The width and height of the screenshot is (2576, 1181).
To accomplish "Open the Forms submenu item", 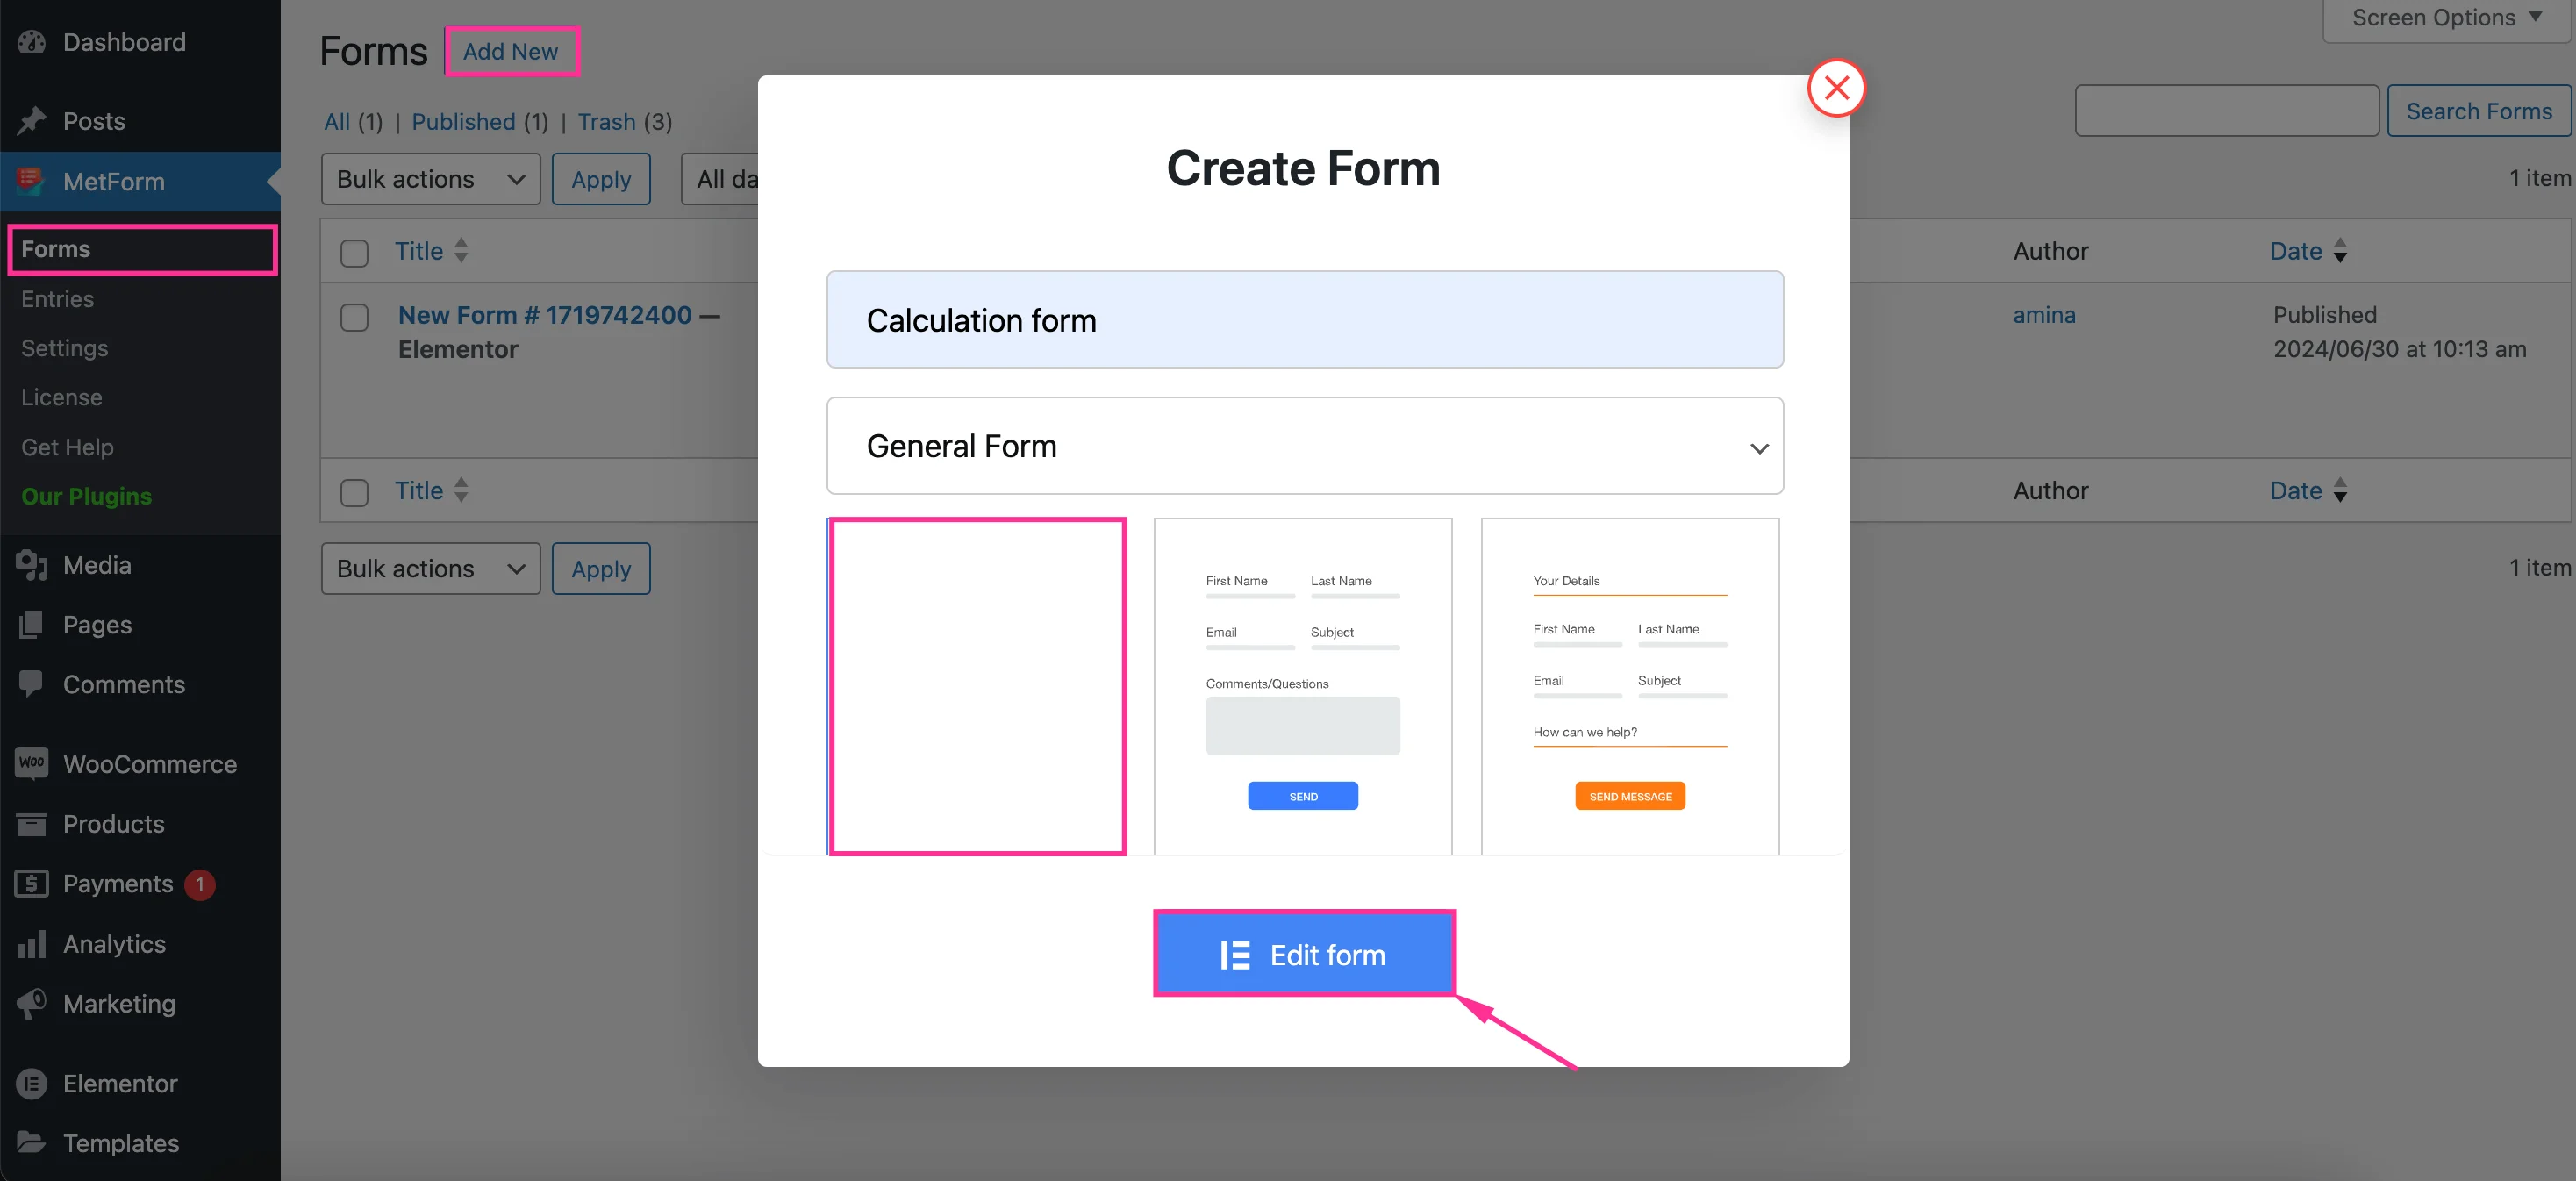I will click(142, 249).
